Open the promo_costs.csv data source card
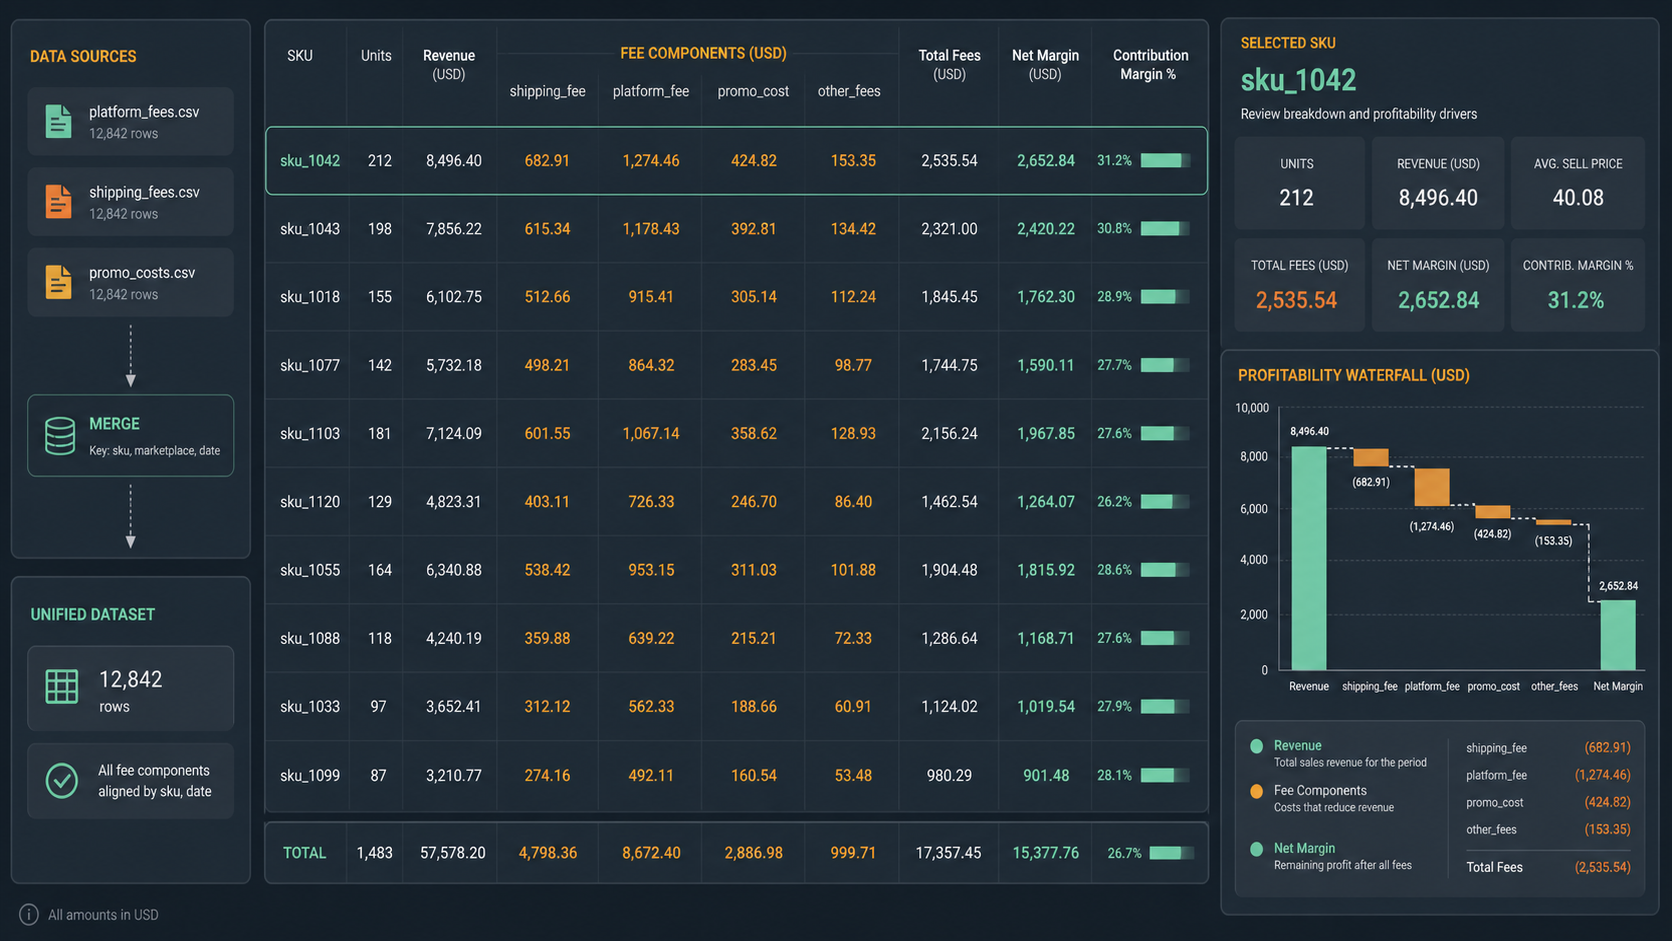The width and height of the screenshot is (1672, 941). point(131,282)
